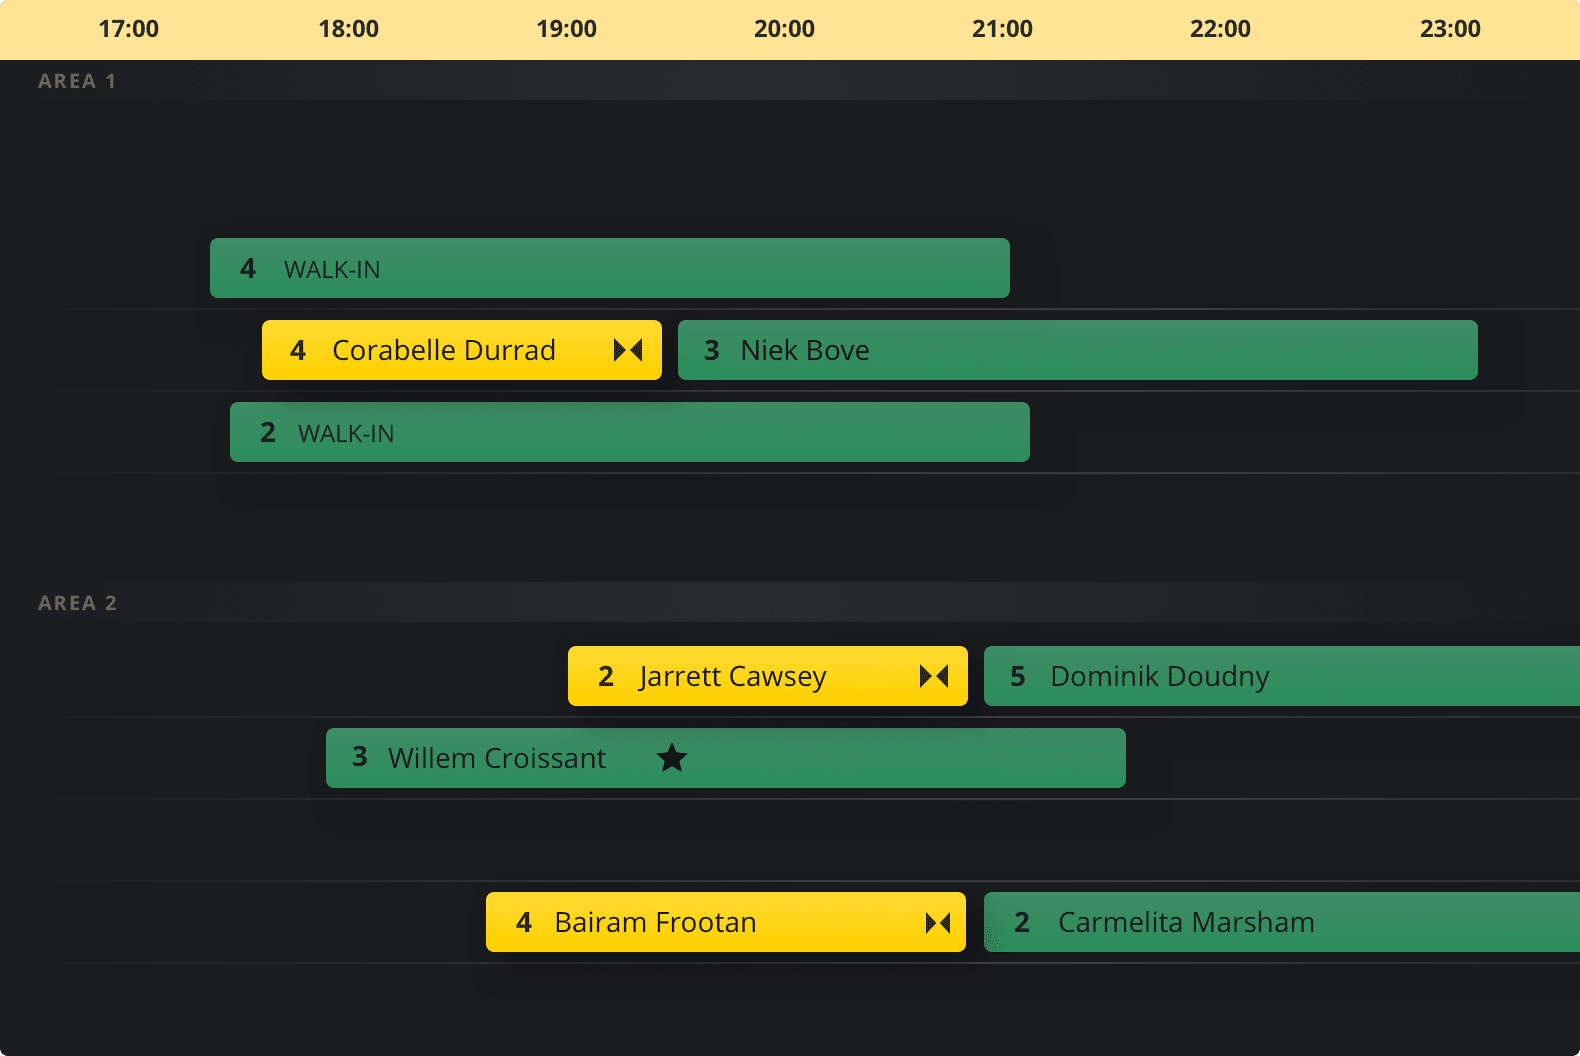Select the 21:00 timeline header

[1002, 29]
